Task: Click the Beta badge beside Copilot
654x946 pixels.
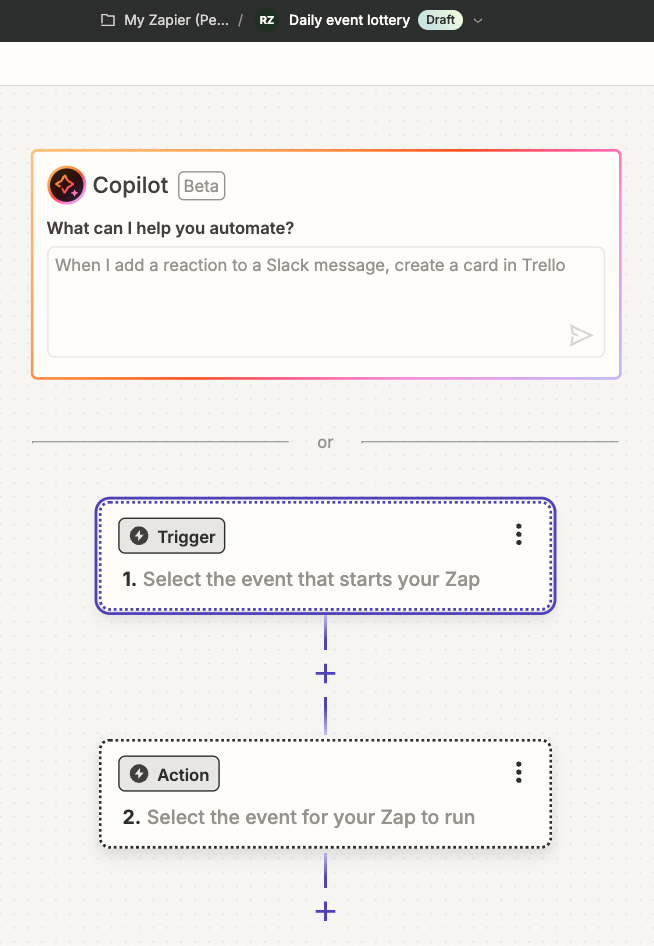Action: [x=201, y=186]
